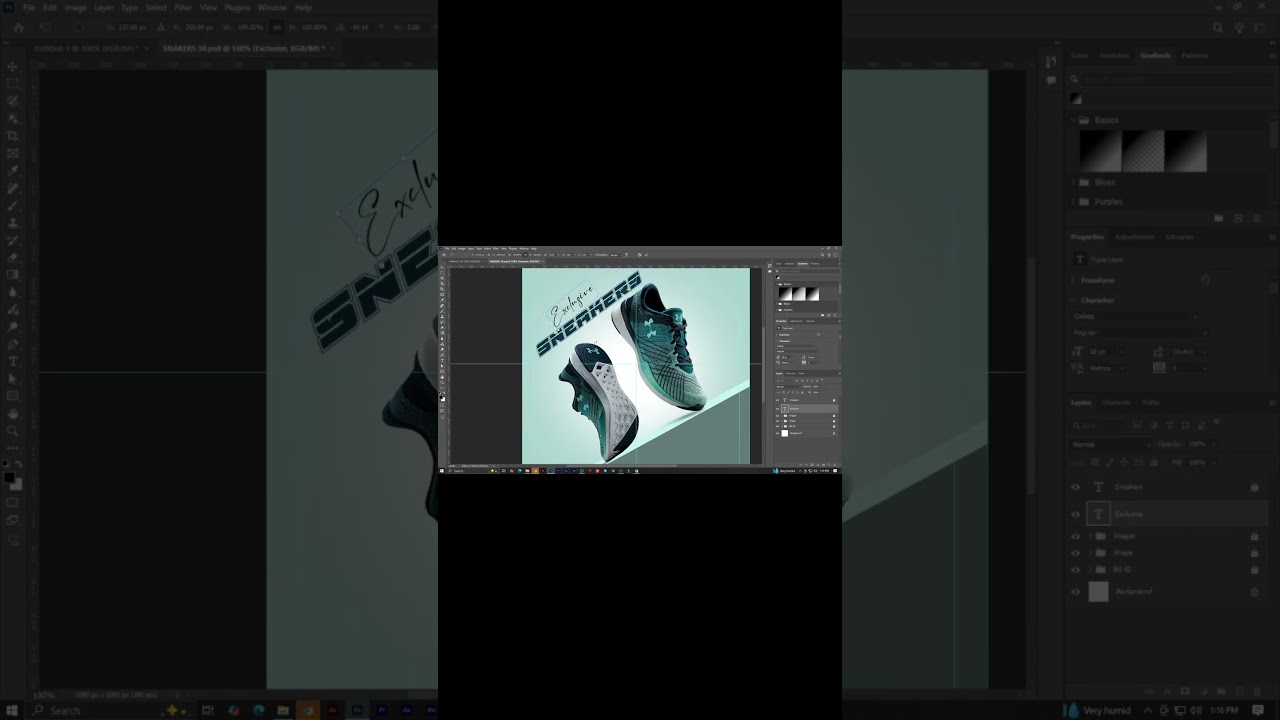This screenshot has height=720, width=1280.
Task: Toggle lock on Sneakers layer in background panel
Action: pyautogui.click(x=1254, y=487)
